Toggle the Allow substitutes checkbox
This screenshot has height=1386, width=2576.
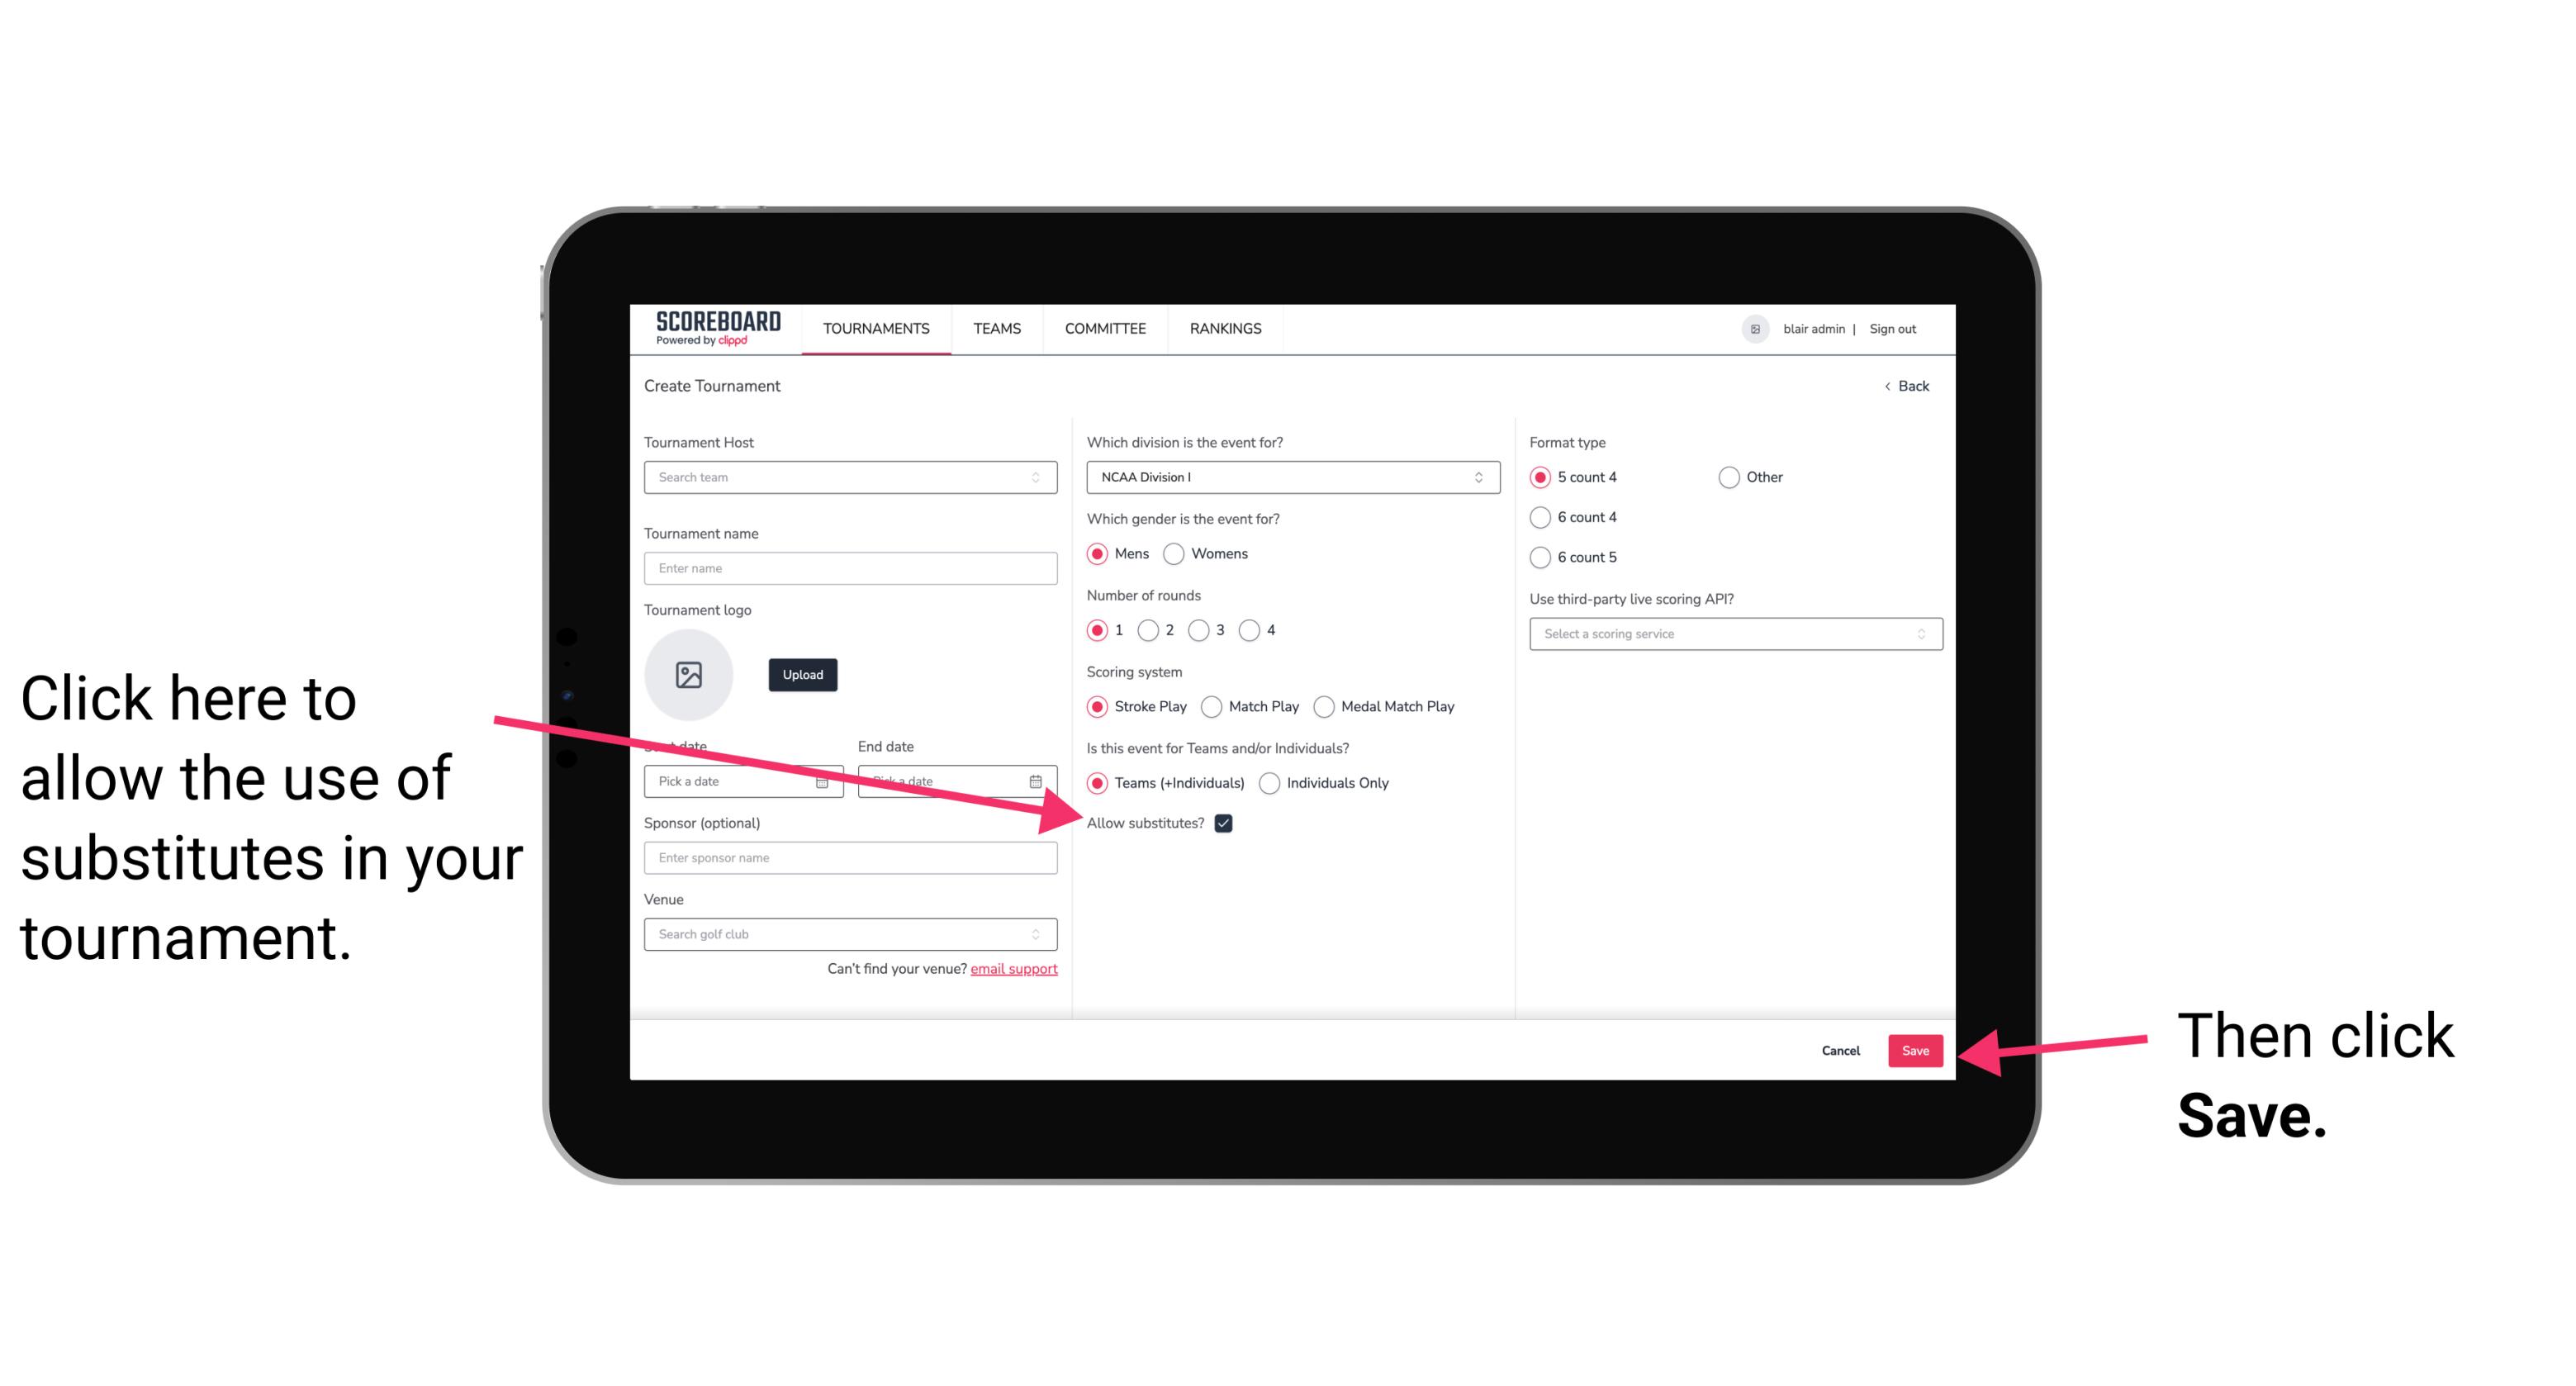1226,823
